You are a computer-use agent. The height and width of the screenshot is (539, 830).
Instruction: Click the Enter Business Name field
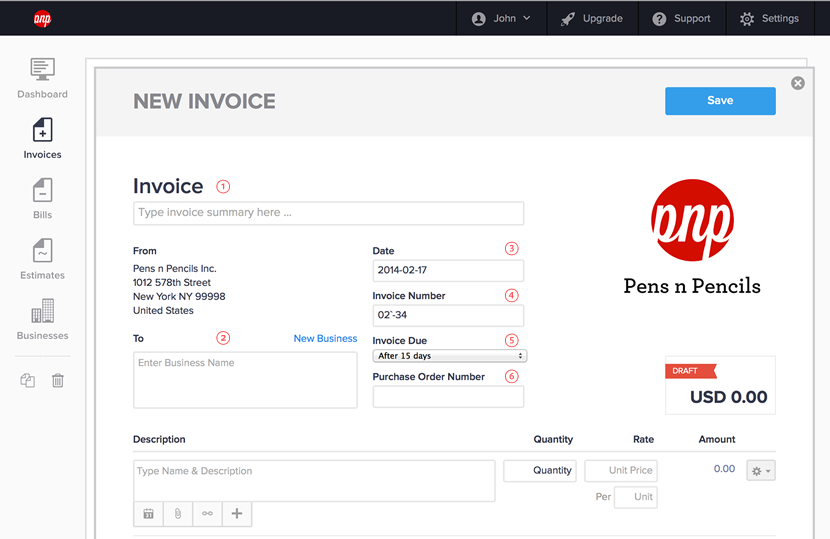[245, 380]
